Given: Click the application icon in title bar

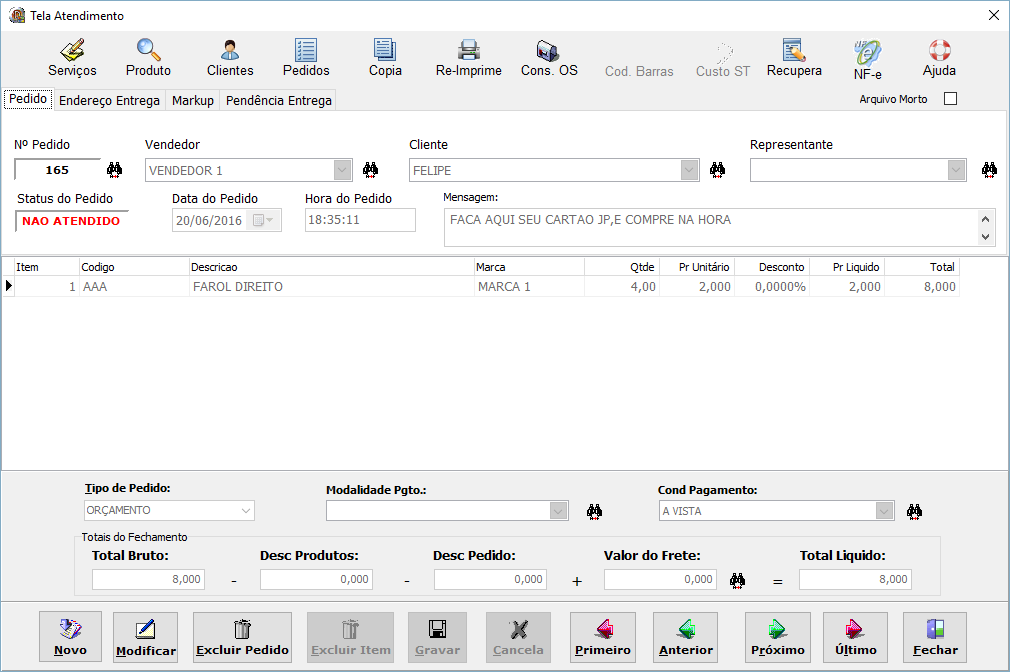Looking at the screenshot, I should click(17, 15).
